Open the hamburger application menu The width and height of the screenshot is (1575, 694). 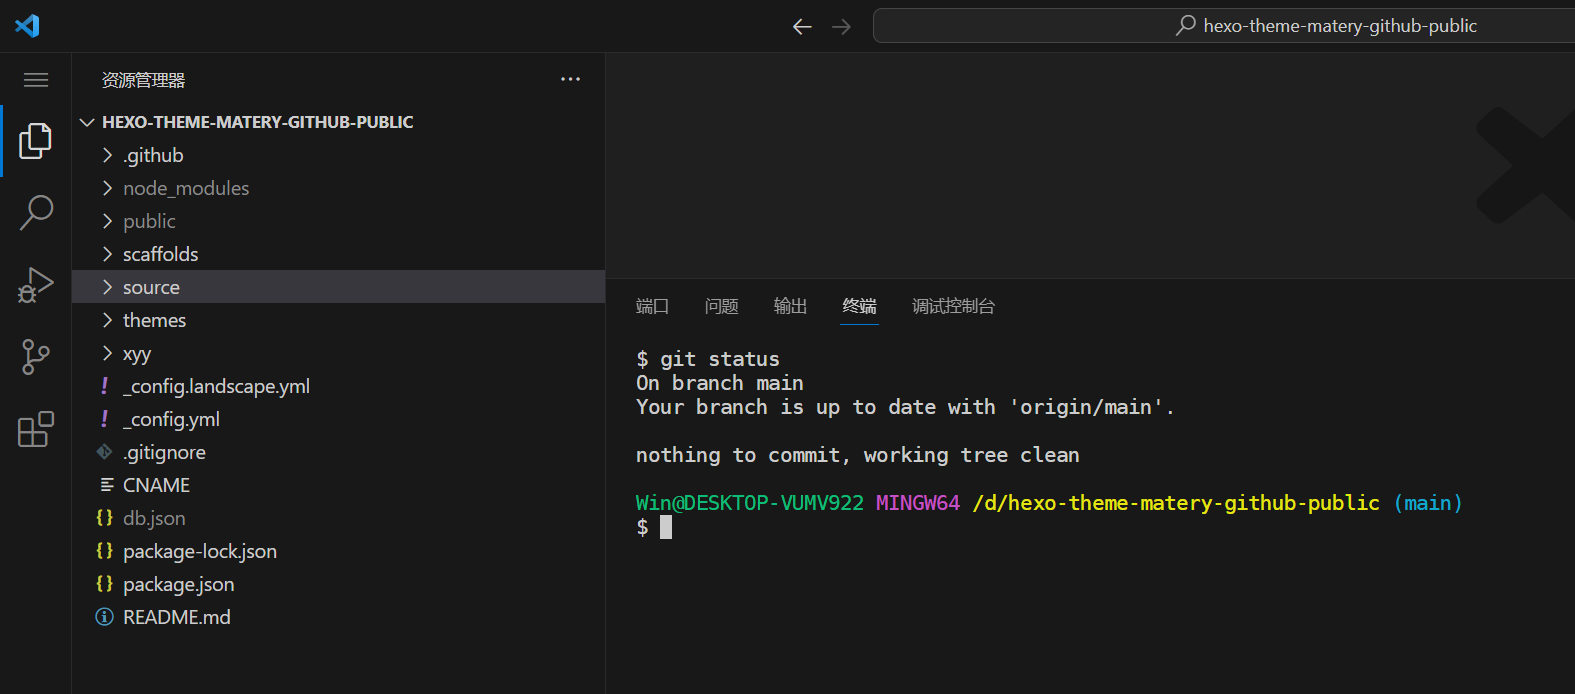pyautogui.click(x=36, y=80)
